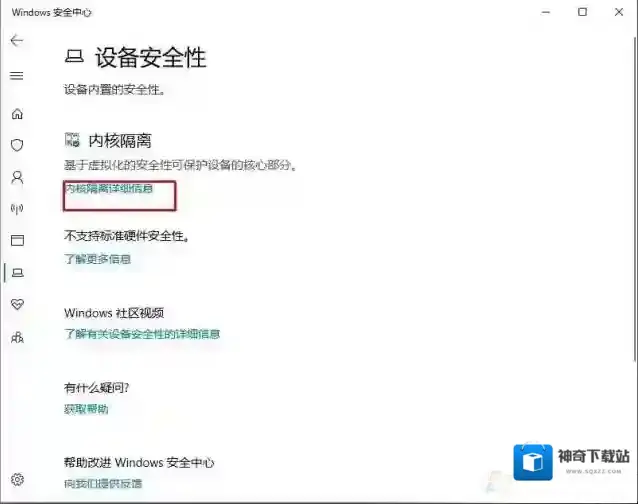Click the 向我们提供反馈 link

103,484
